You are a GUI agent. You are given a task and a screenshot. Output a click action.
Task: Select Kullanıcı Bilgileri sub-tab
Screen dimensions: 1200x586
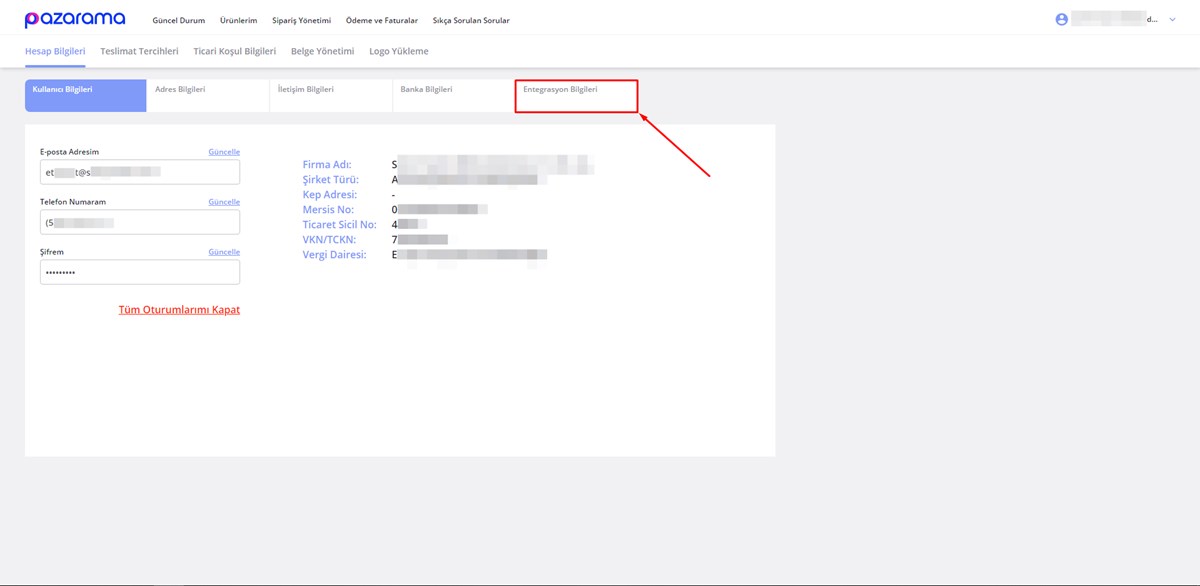(x=86, y=96)
